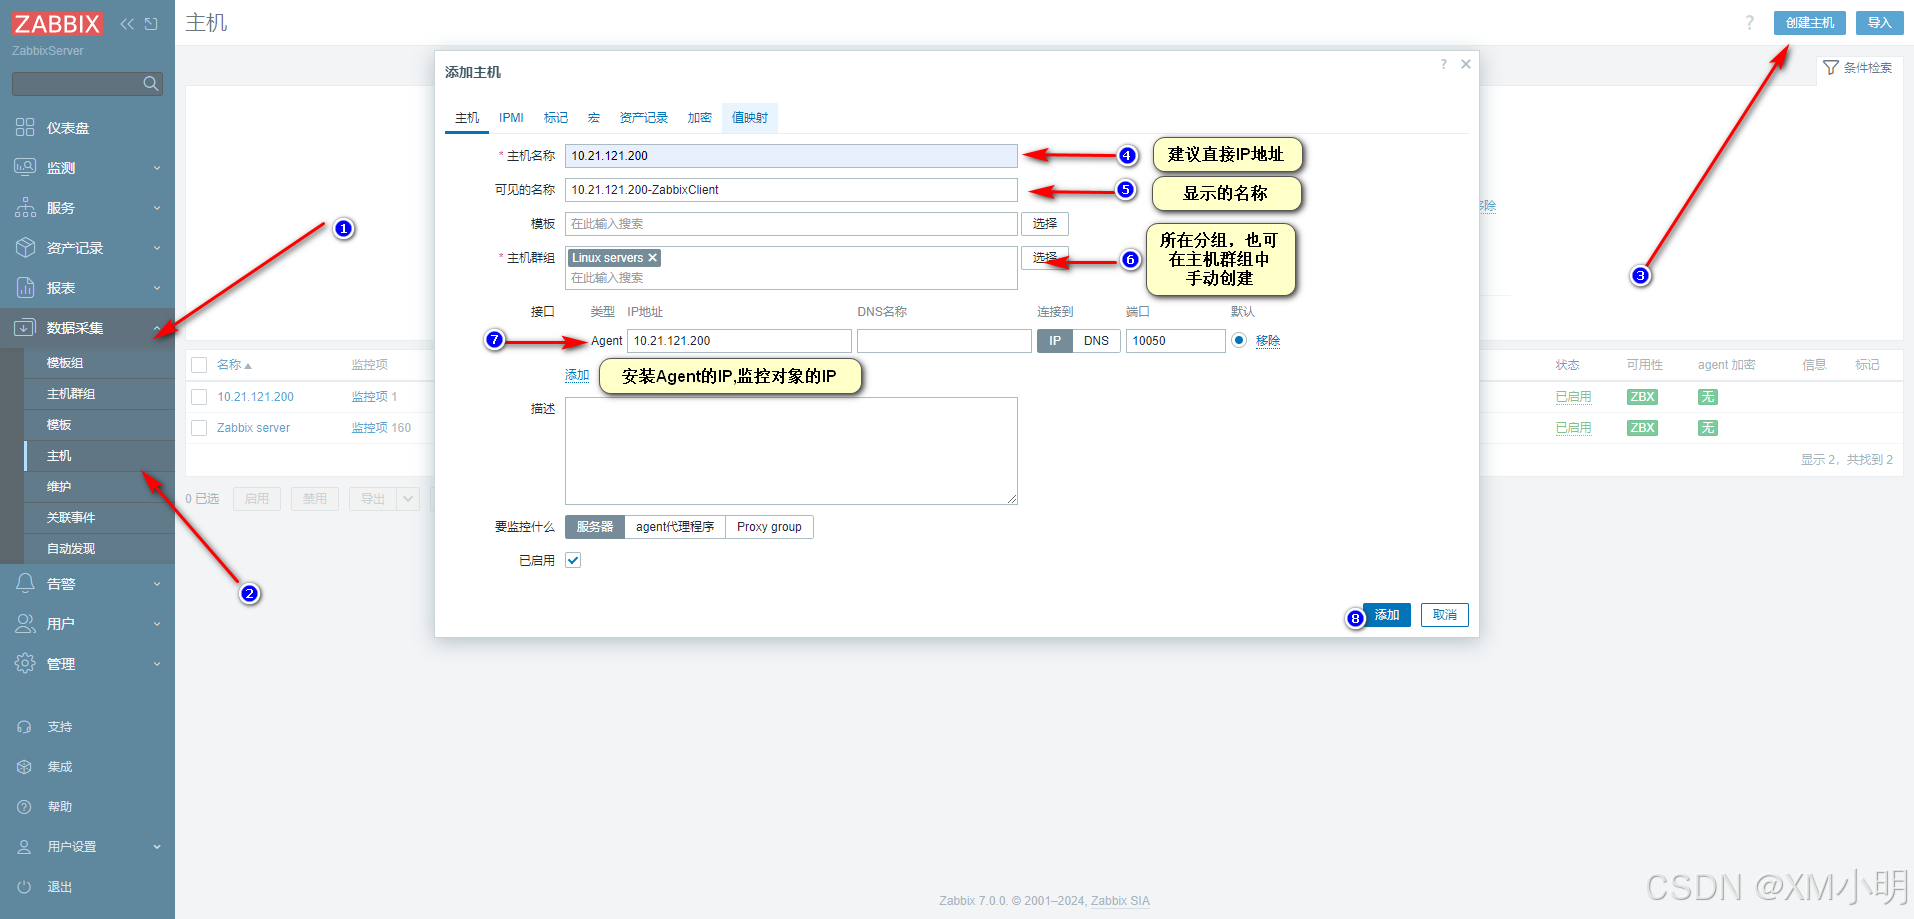Remove the Linux servers group tag
1914x919 pixels.
[653, 258]
